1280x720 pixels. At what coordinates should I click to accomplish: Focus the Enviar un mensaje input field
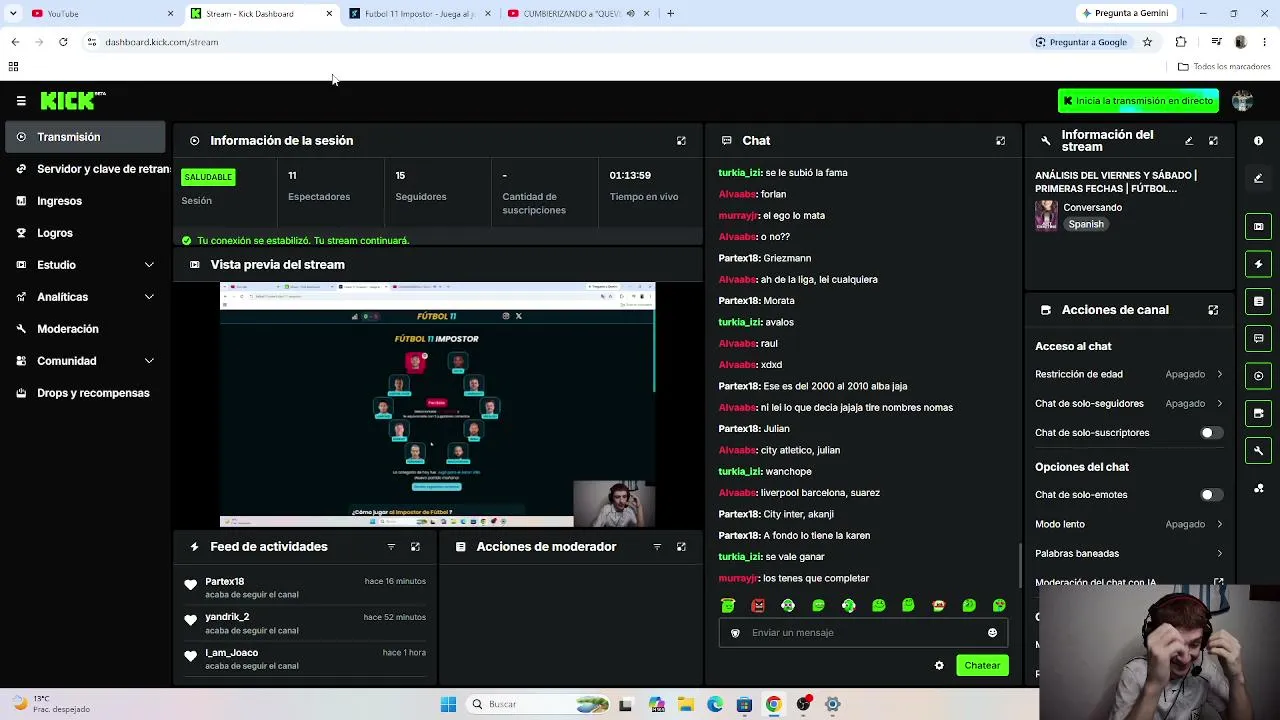863,633
